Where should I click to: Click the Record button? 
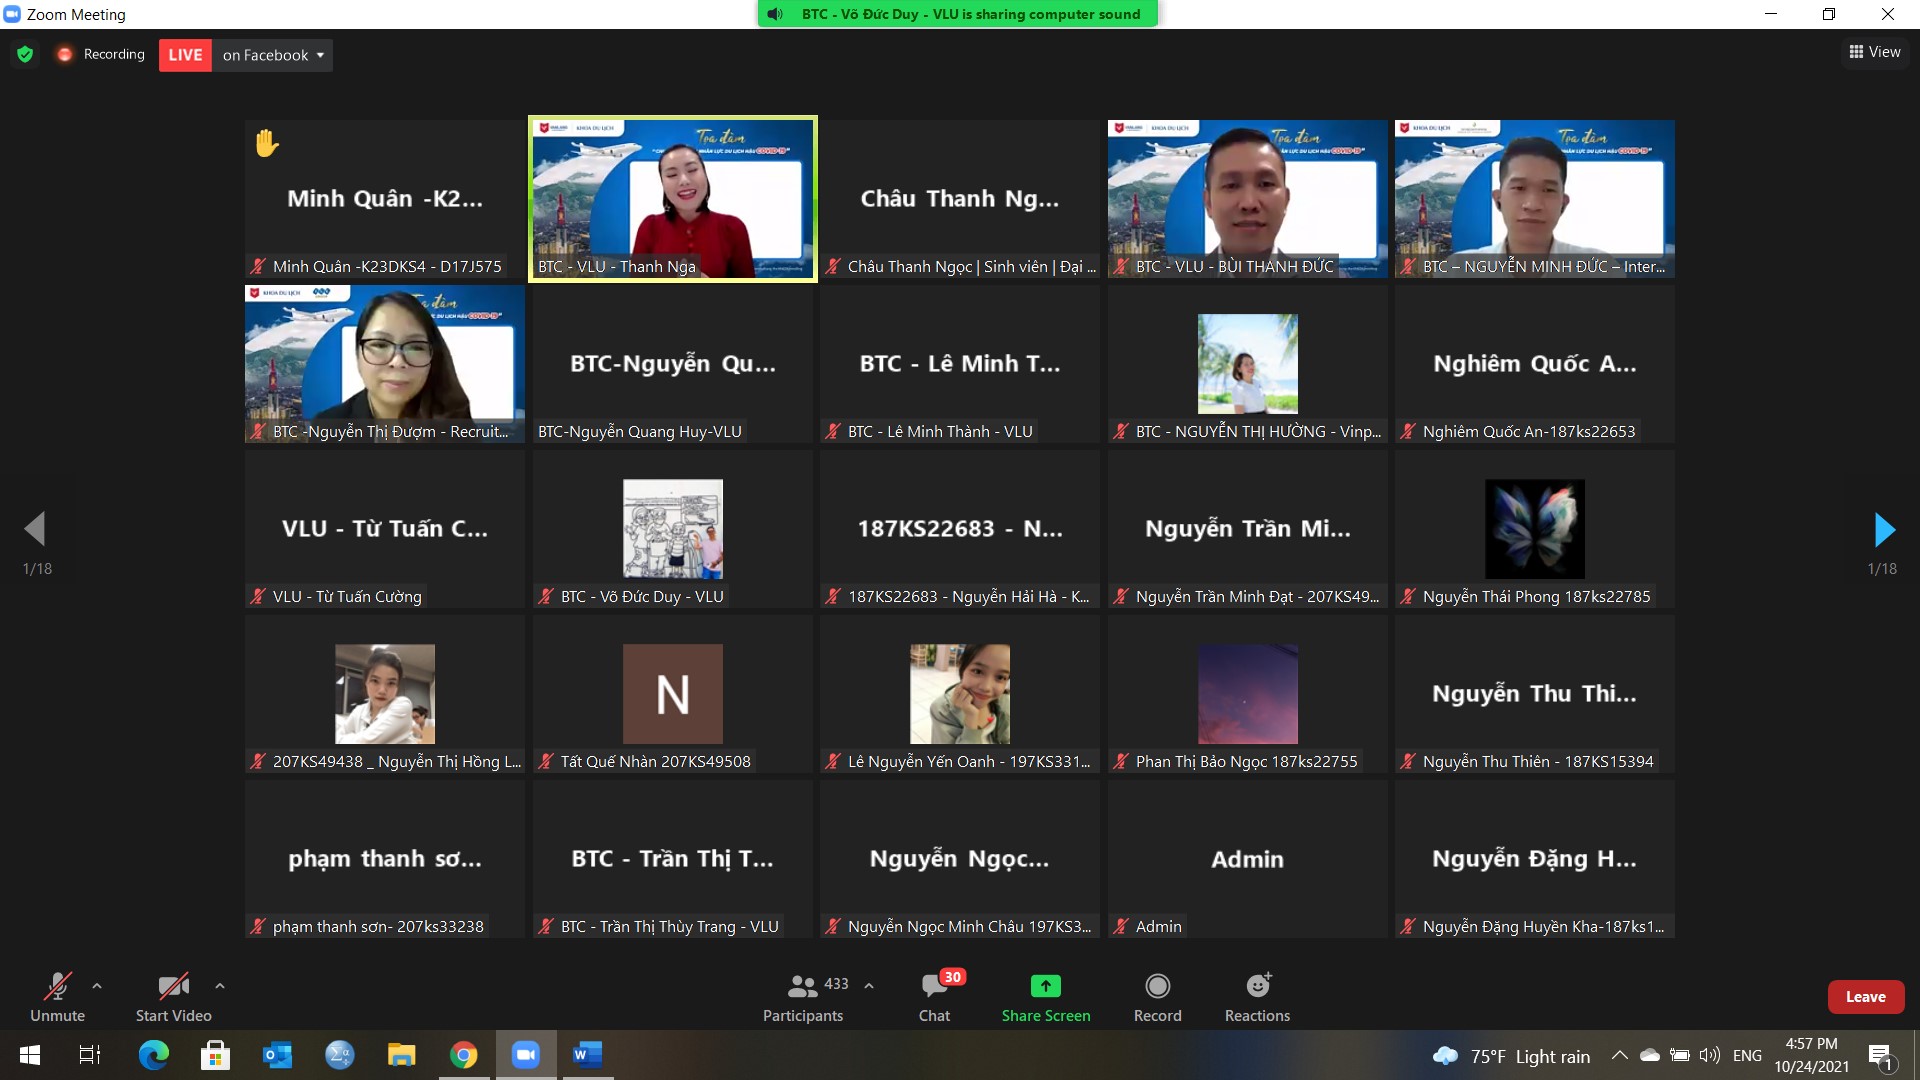coord(1158,997)
